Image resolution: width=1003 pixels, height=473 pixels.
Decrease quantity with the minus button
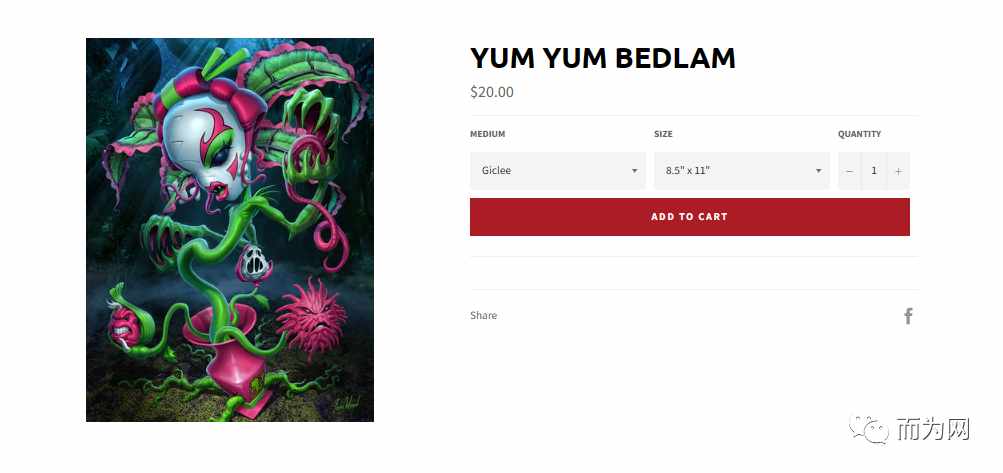click(849, 171)
